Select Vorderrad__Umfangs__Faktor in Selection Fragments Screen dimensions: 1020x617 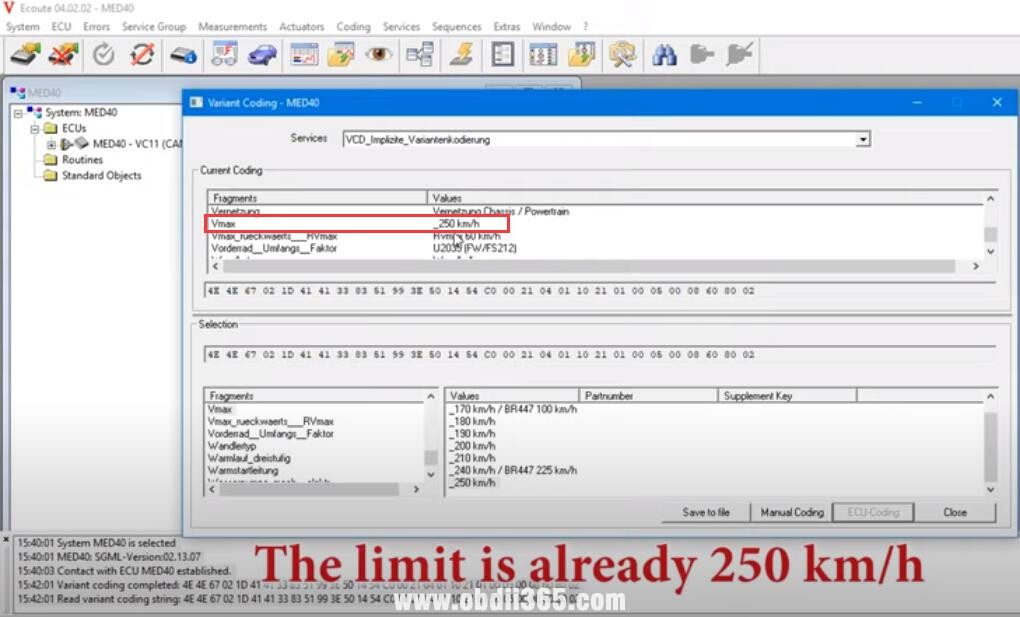pos(271,434)
